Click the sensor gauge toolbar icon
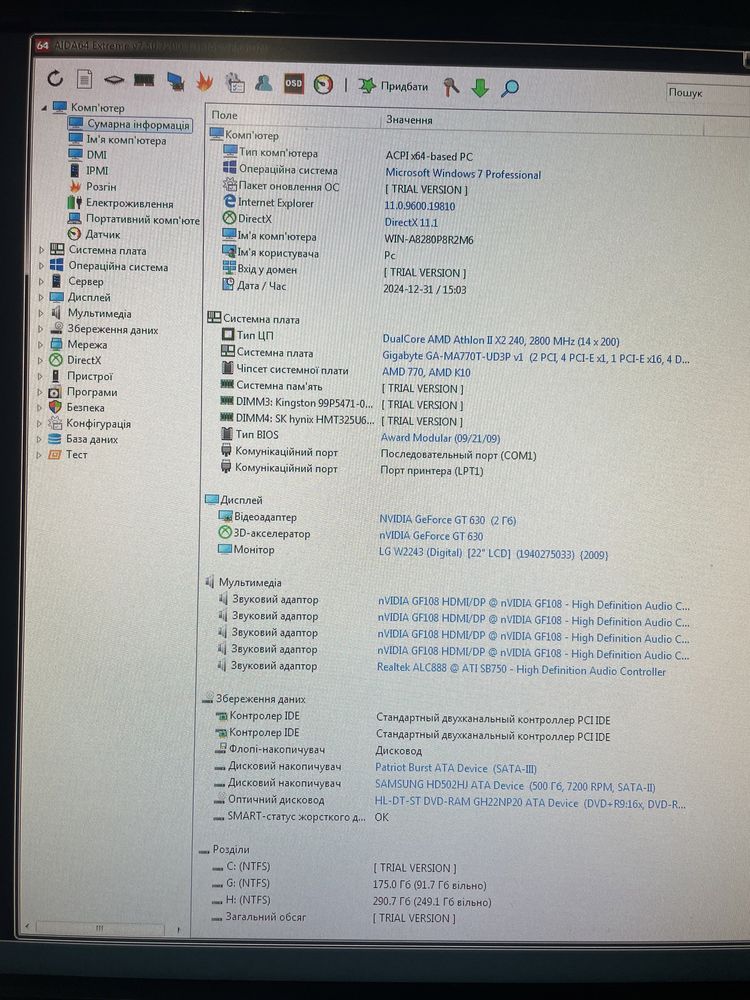Screen dimensions: 750x1000 coord(323,84)
